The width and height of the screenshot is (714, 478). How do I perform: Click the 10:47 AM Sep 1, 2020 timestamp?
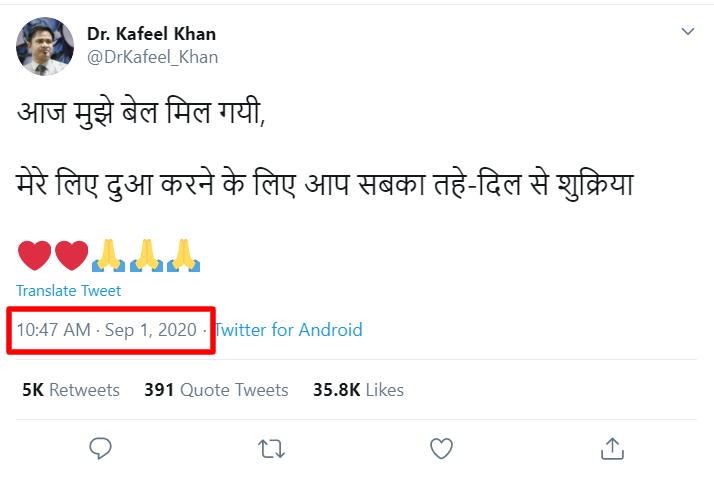110,330
